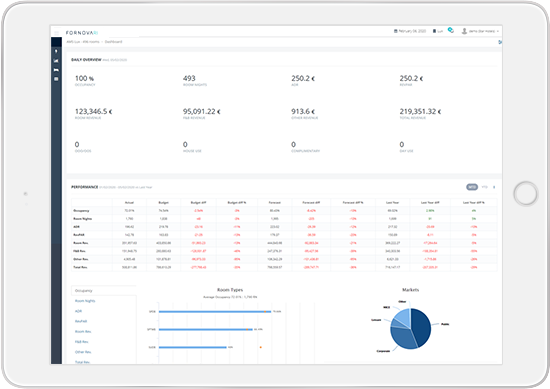This screenshot has width=550, height=389.
Task: Open the February date picker
Action: [410, 31]
